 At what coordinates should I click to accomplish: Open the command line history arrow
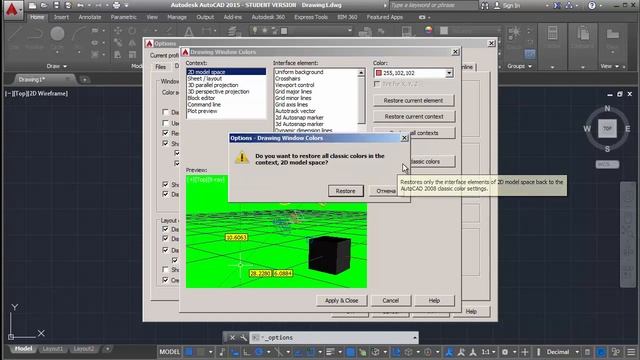pyautogui.click(x=415, y=338)
